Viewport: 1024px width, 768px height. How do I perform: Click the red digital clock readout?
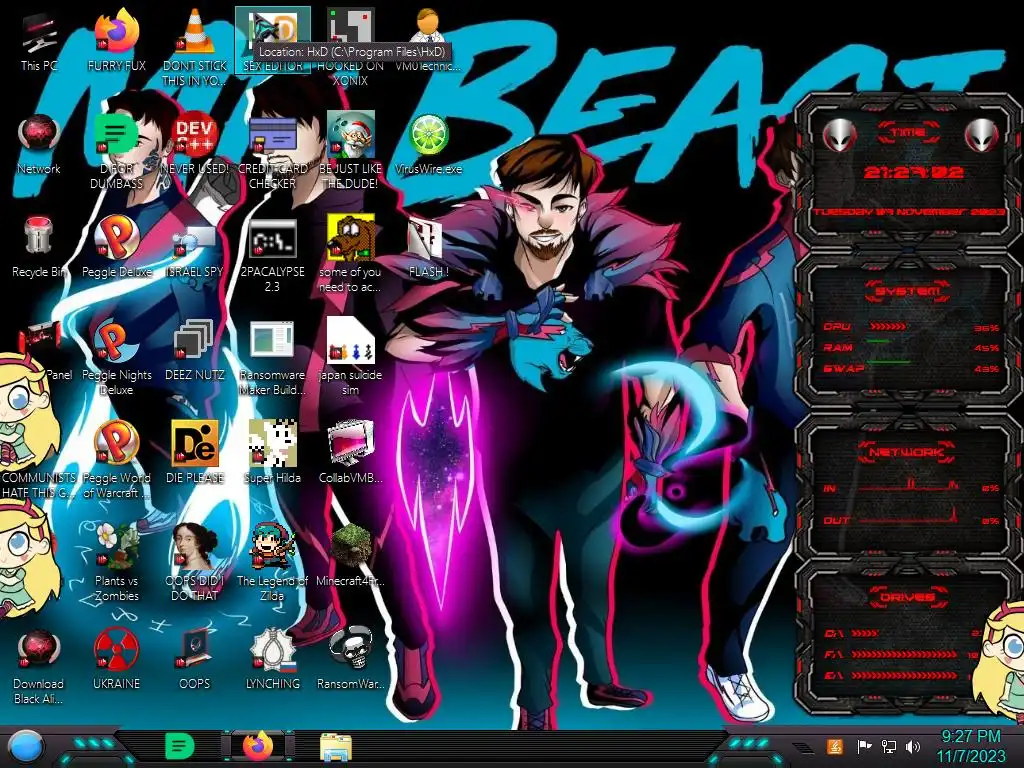tap(914, 172)
